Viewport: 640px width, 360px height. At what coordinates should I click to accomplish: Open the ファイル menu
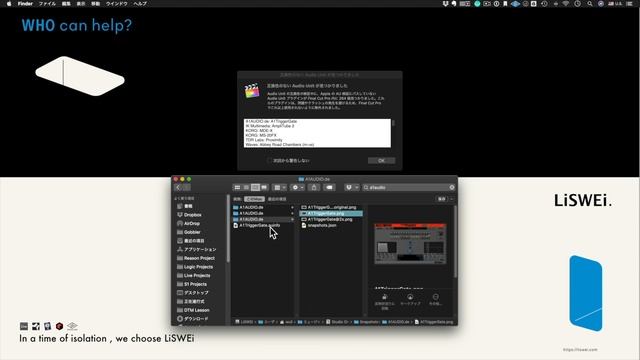[47, 4]
